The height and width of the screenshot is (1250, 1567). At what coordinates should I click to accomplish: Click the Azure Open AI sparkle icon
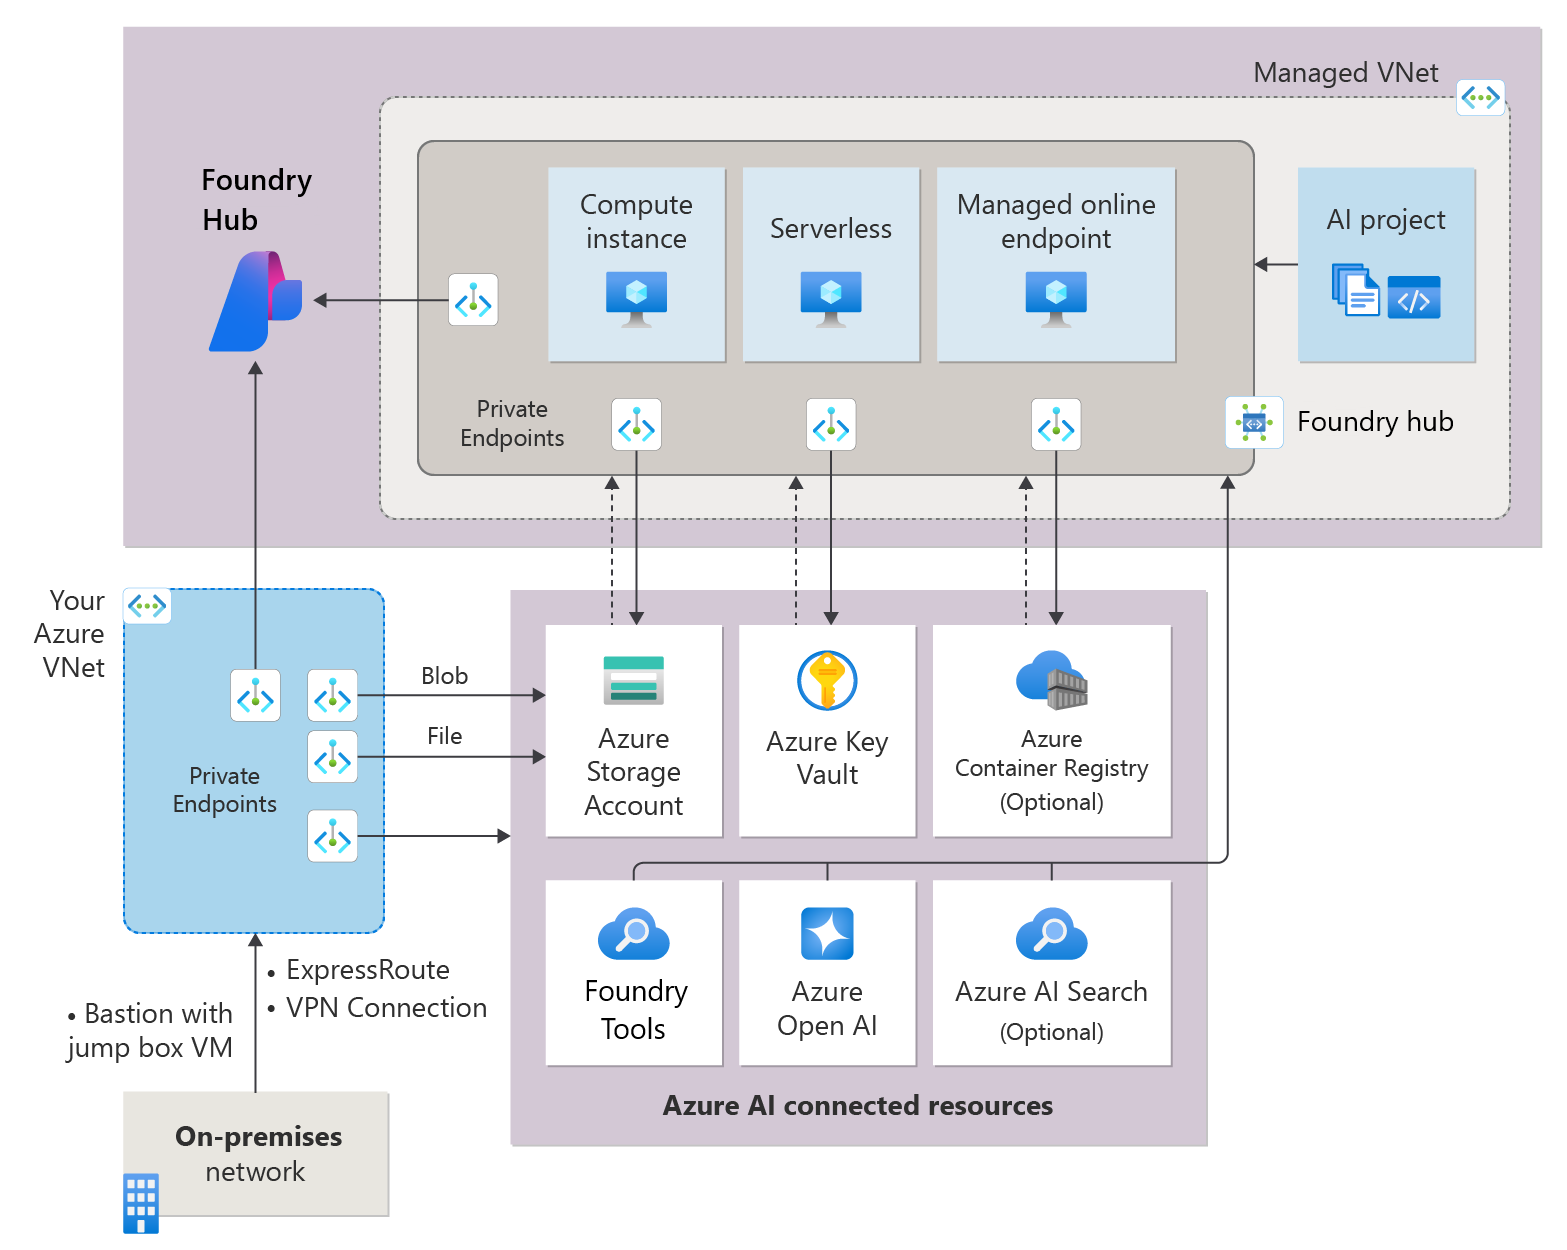click(x=827, y=933)
